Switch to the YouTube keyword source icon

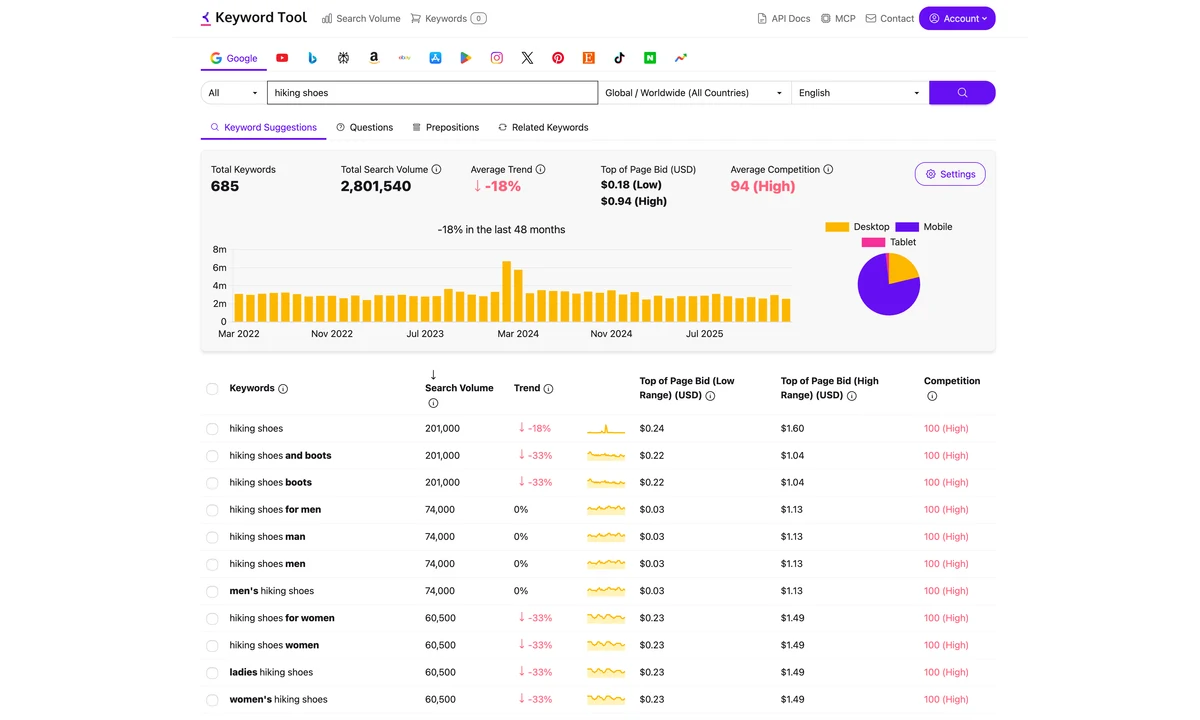point(282,58)
